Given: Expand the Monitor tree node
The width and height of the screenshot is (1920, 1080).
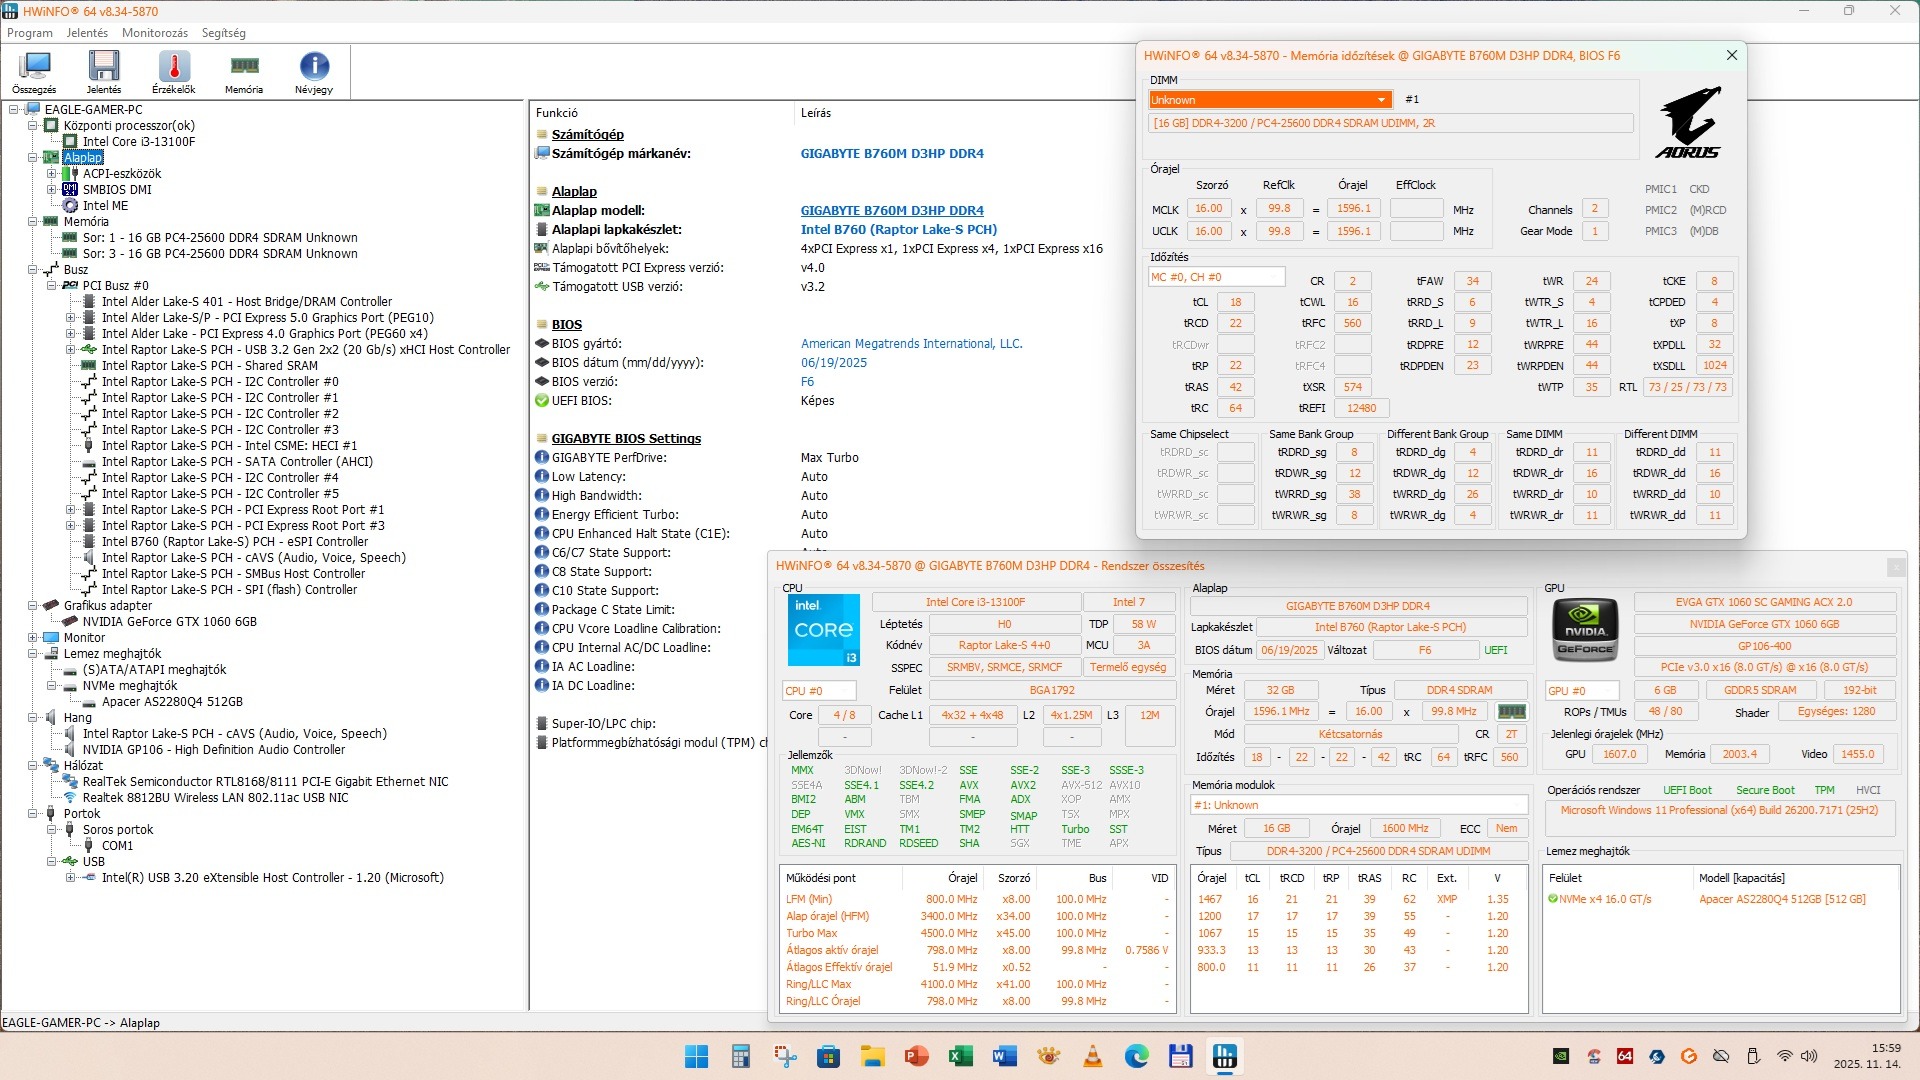Looking at the screenshot, I should (x=33, y=638).
